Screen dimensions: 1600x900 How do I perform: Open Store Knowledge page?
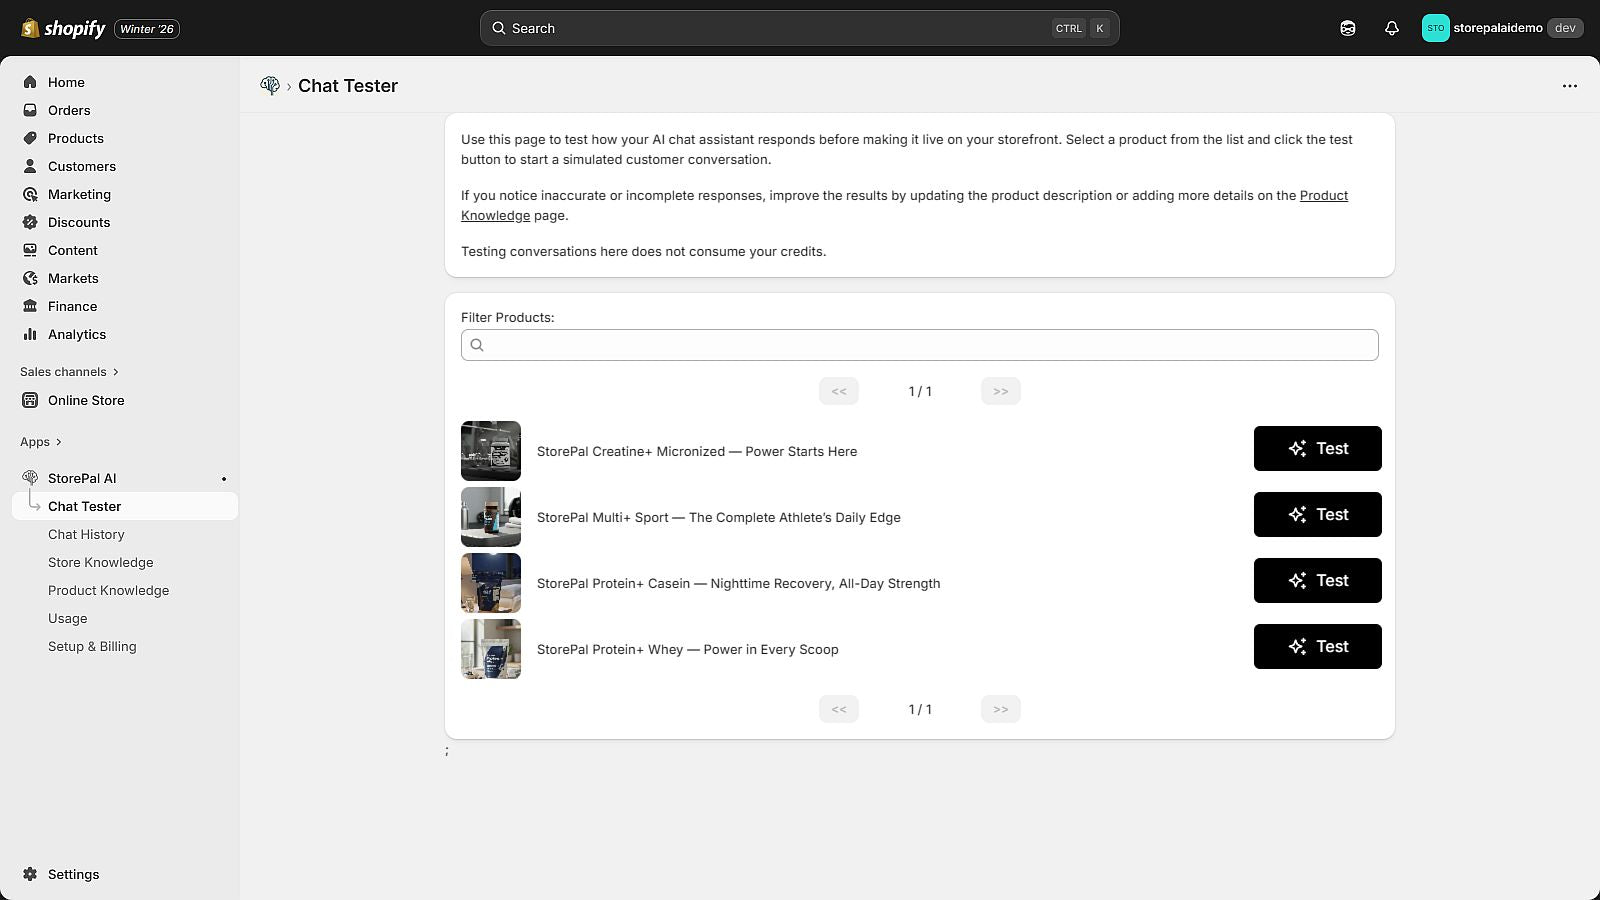pyautogui.click(x=101, y=562)
